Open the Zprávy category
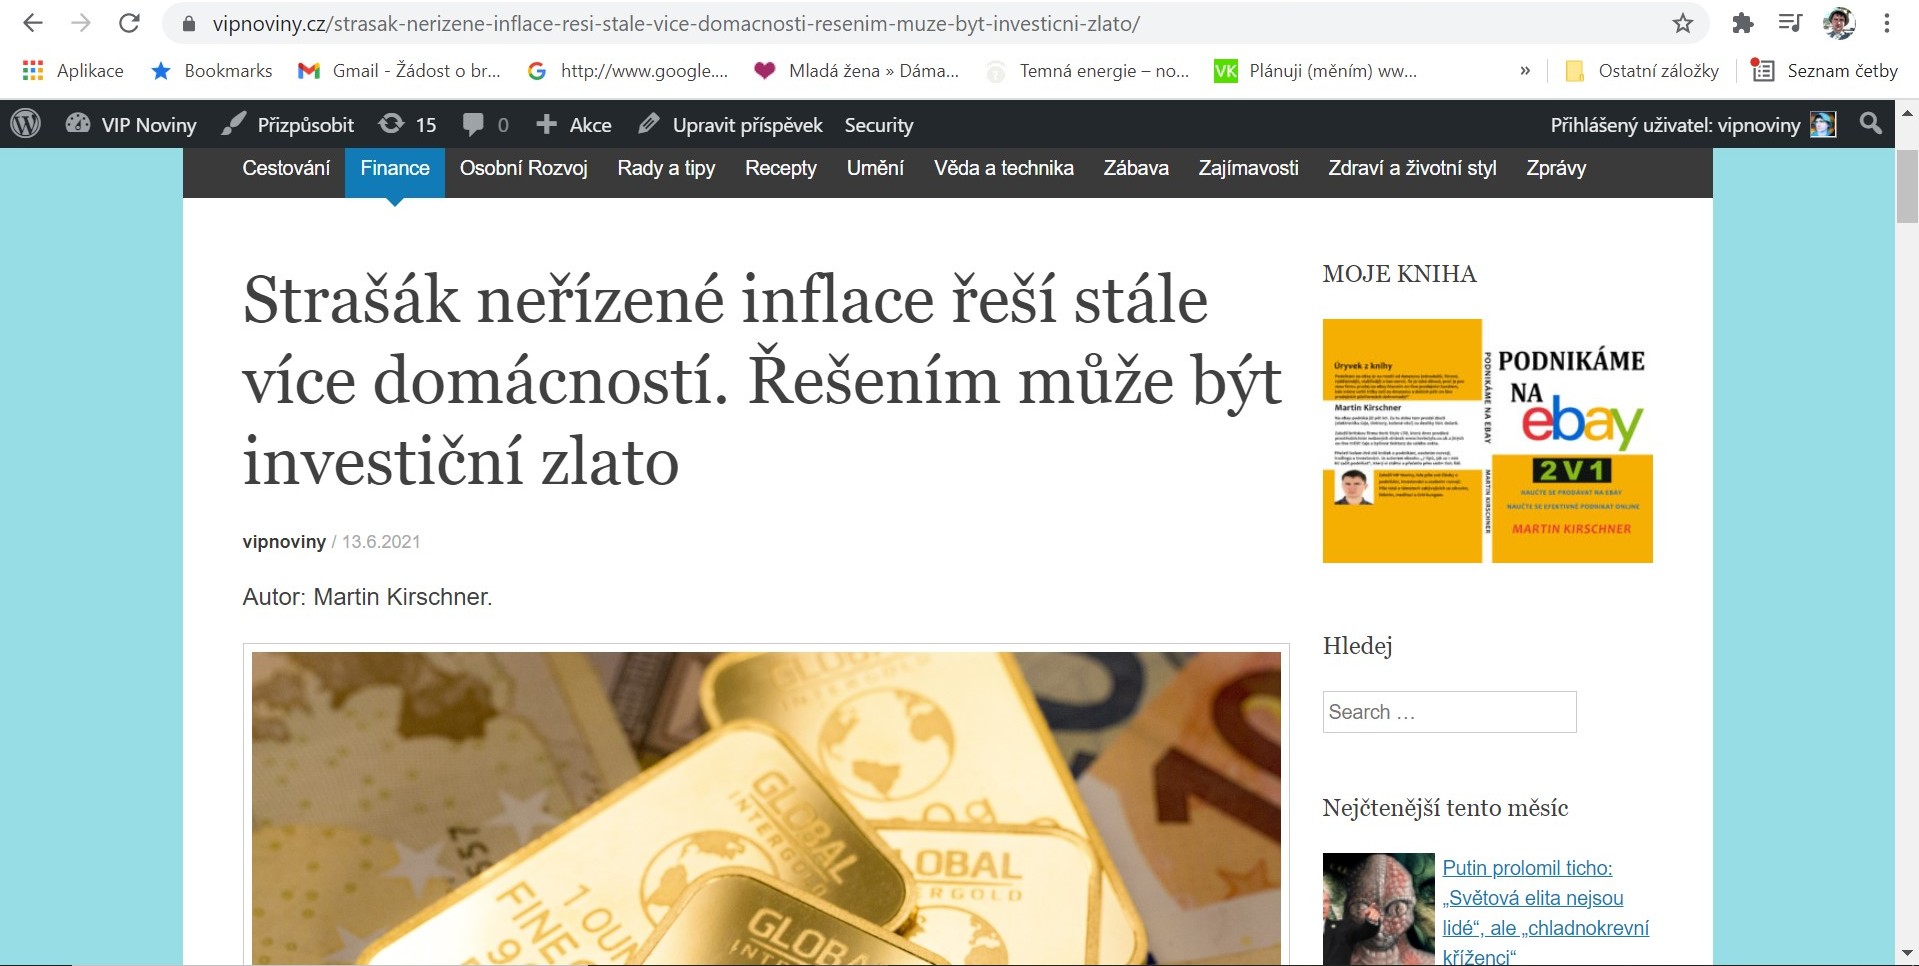Viewport: 1919px width, 966px height. (1556, 168)
